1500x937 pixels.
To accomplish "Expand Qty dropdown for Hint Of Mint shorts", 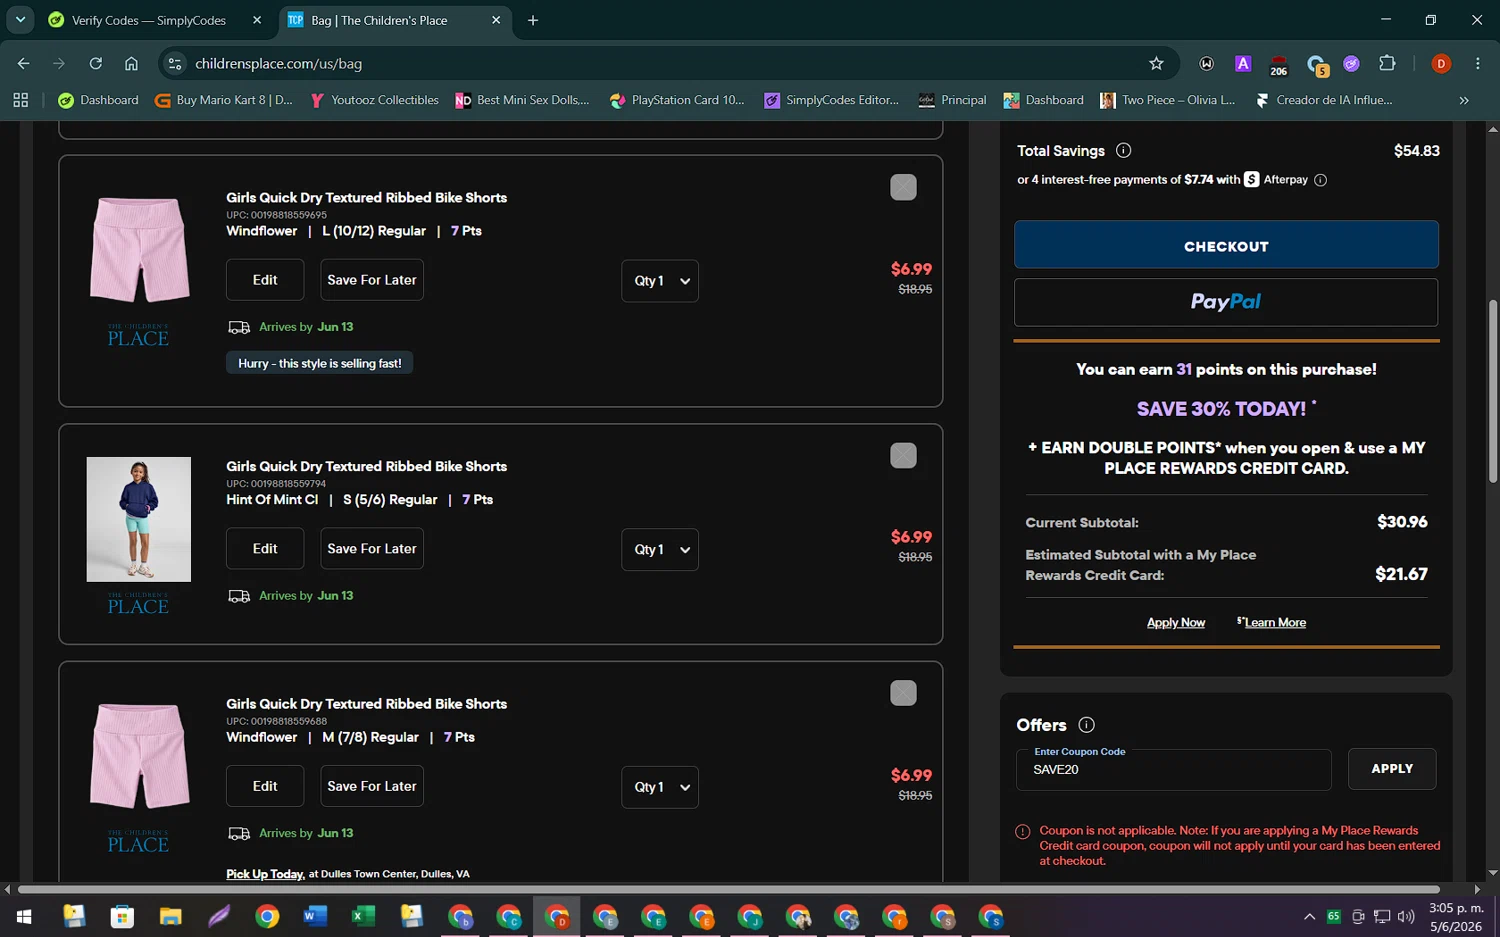I will click(660, 549).
